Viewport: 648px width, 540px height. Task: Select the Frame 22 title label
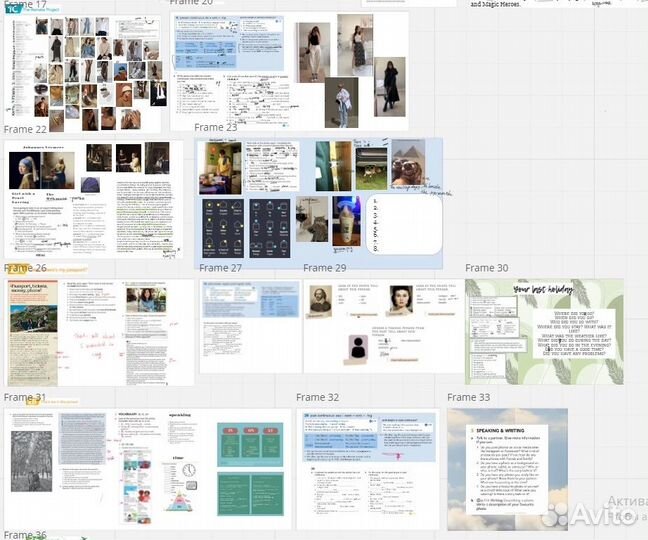pos(25,129)
